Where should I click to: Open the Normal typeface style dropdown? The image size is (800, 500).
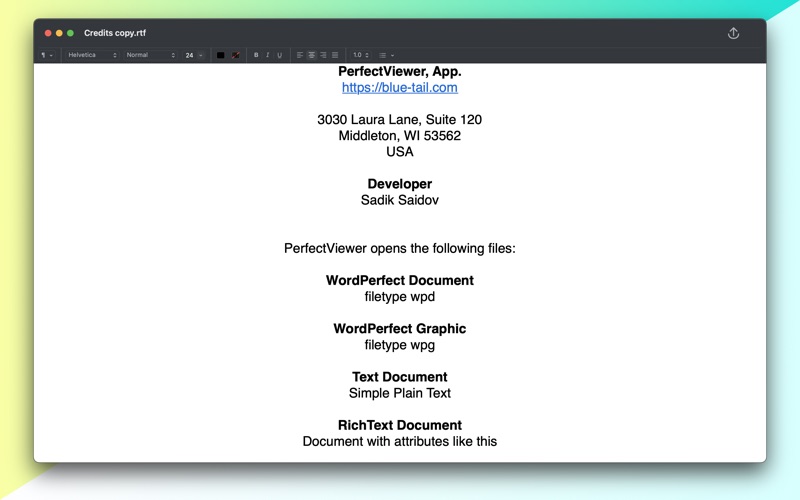click(151, 55)
